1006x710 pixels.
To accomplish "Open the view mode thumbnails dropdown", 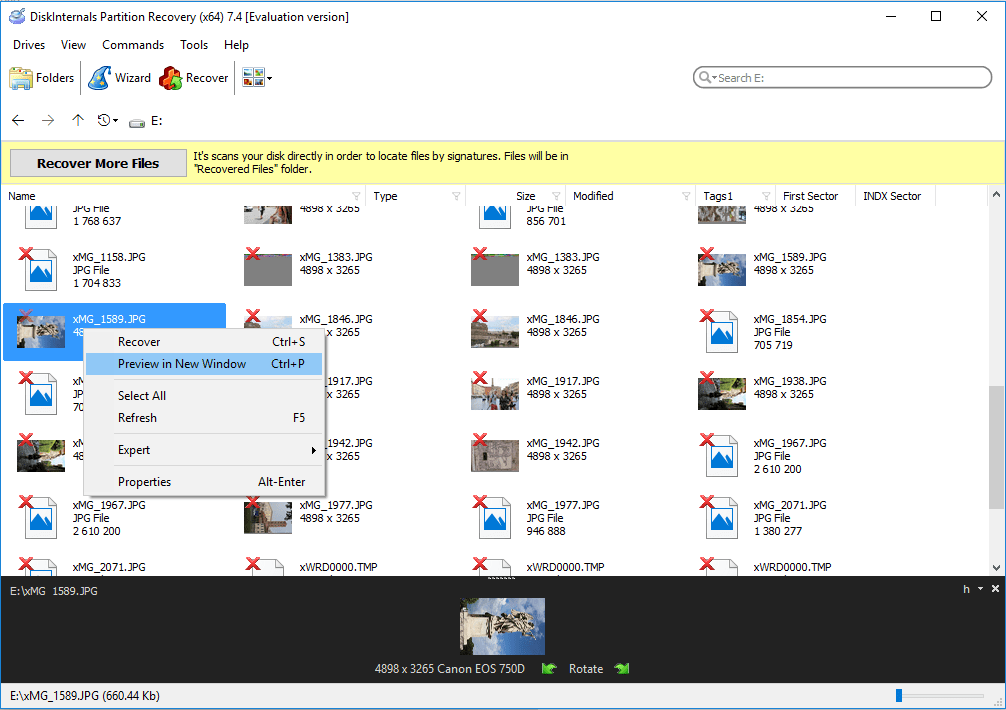I will (258, 78).
